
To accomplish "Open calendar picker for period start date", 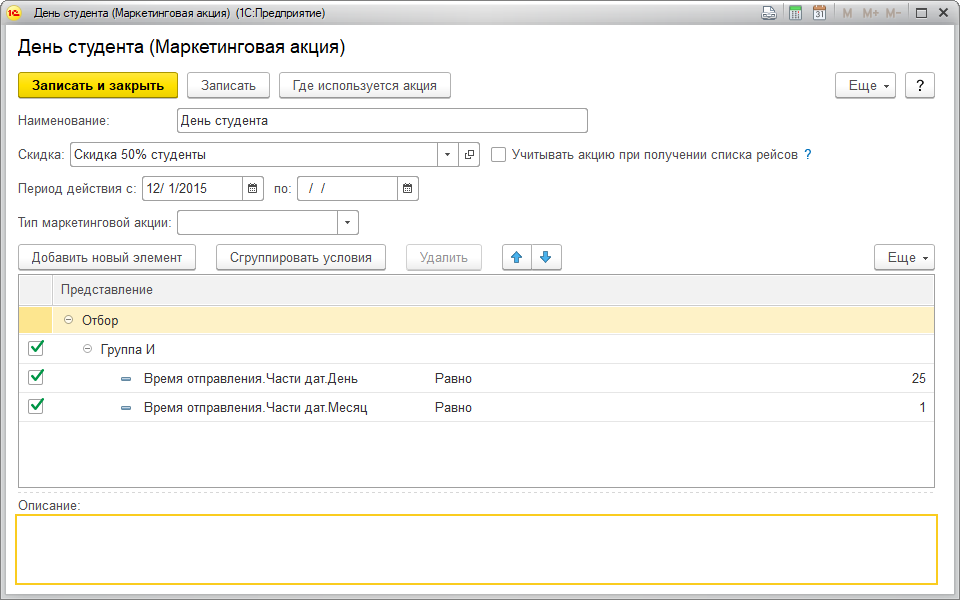I will click(253, 188).
